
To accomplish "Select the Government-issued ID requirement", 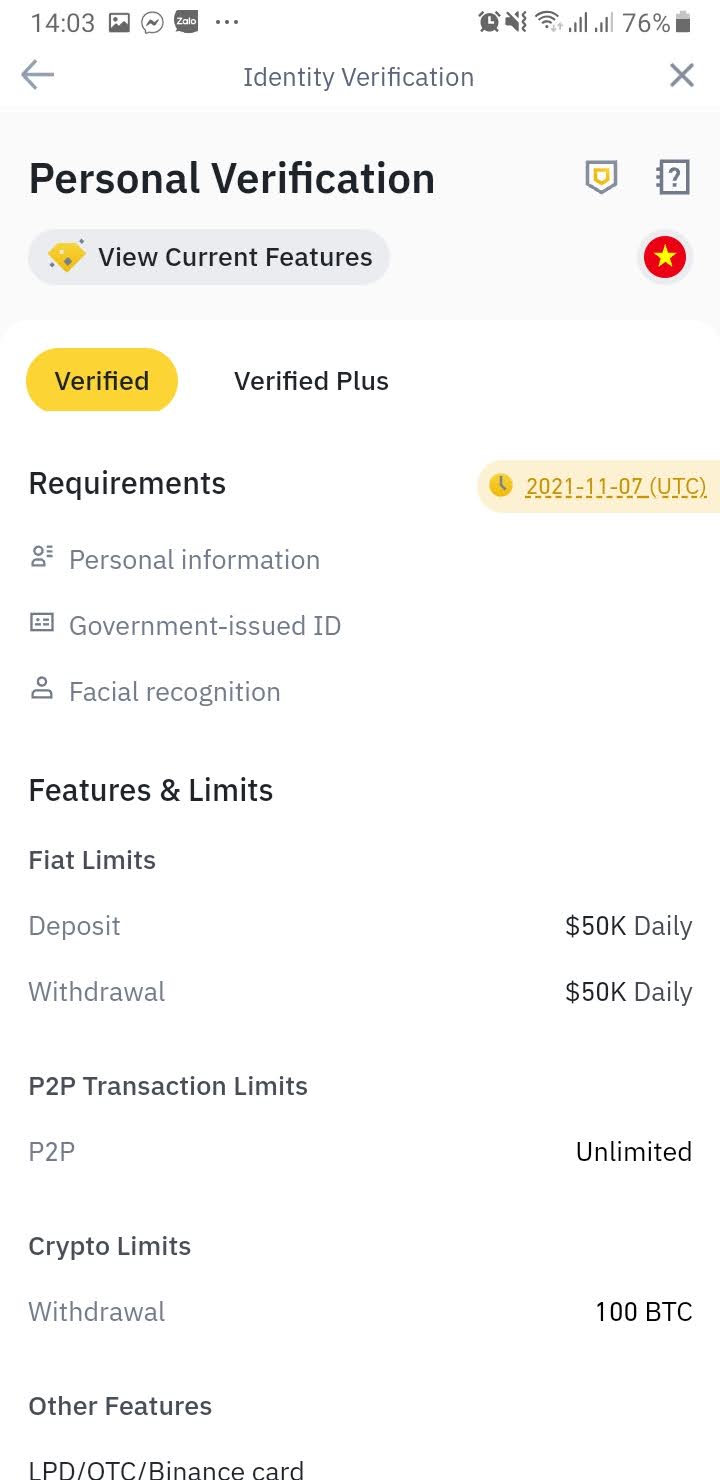I will (205, 626).
